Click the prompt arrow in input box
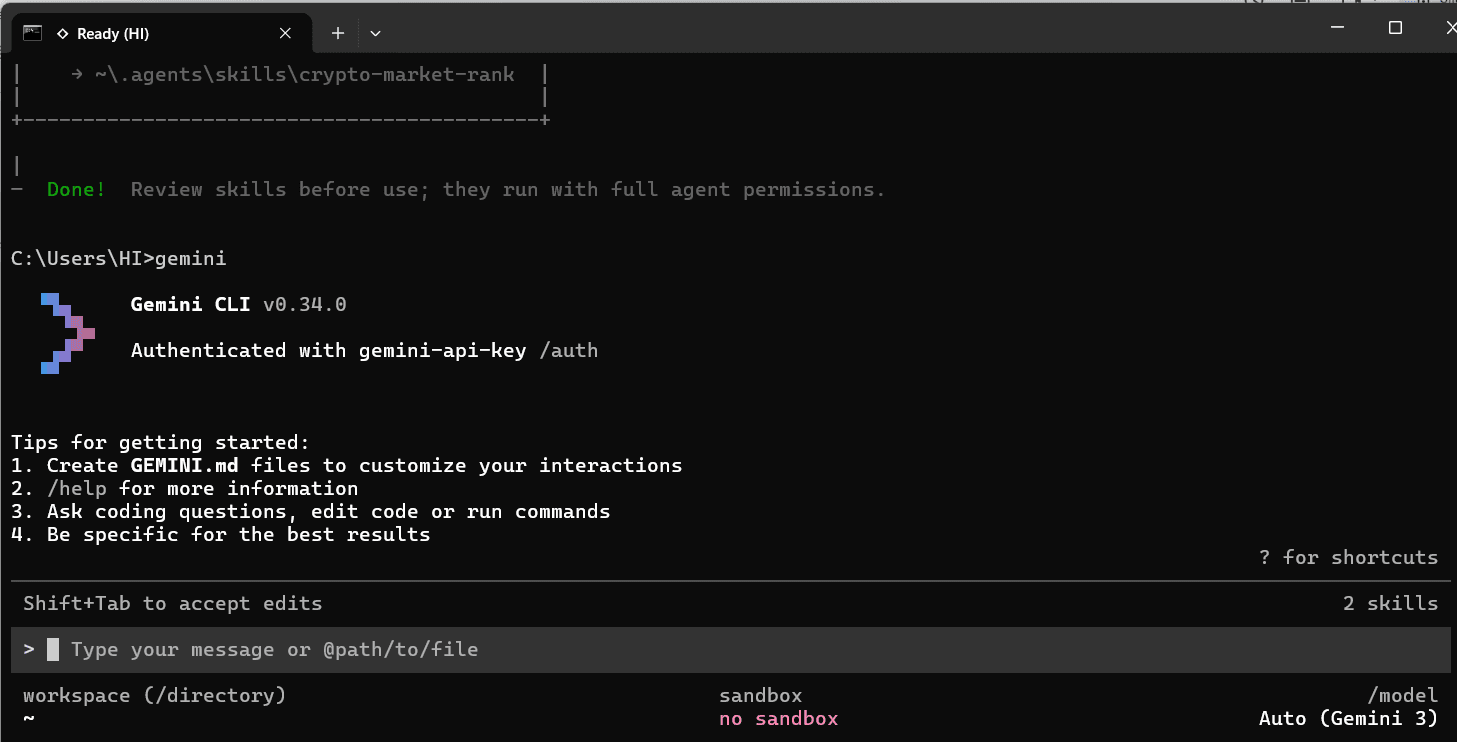This screenshot has height=742, width=1457. click(29, 650)
